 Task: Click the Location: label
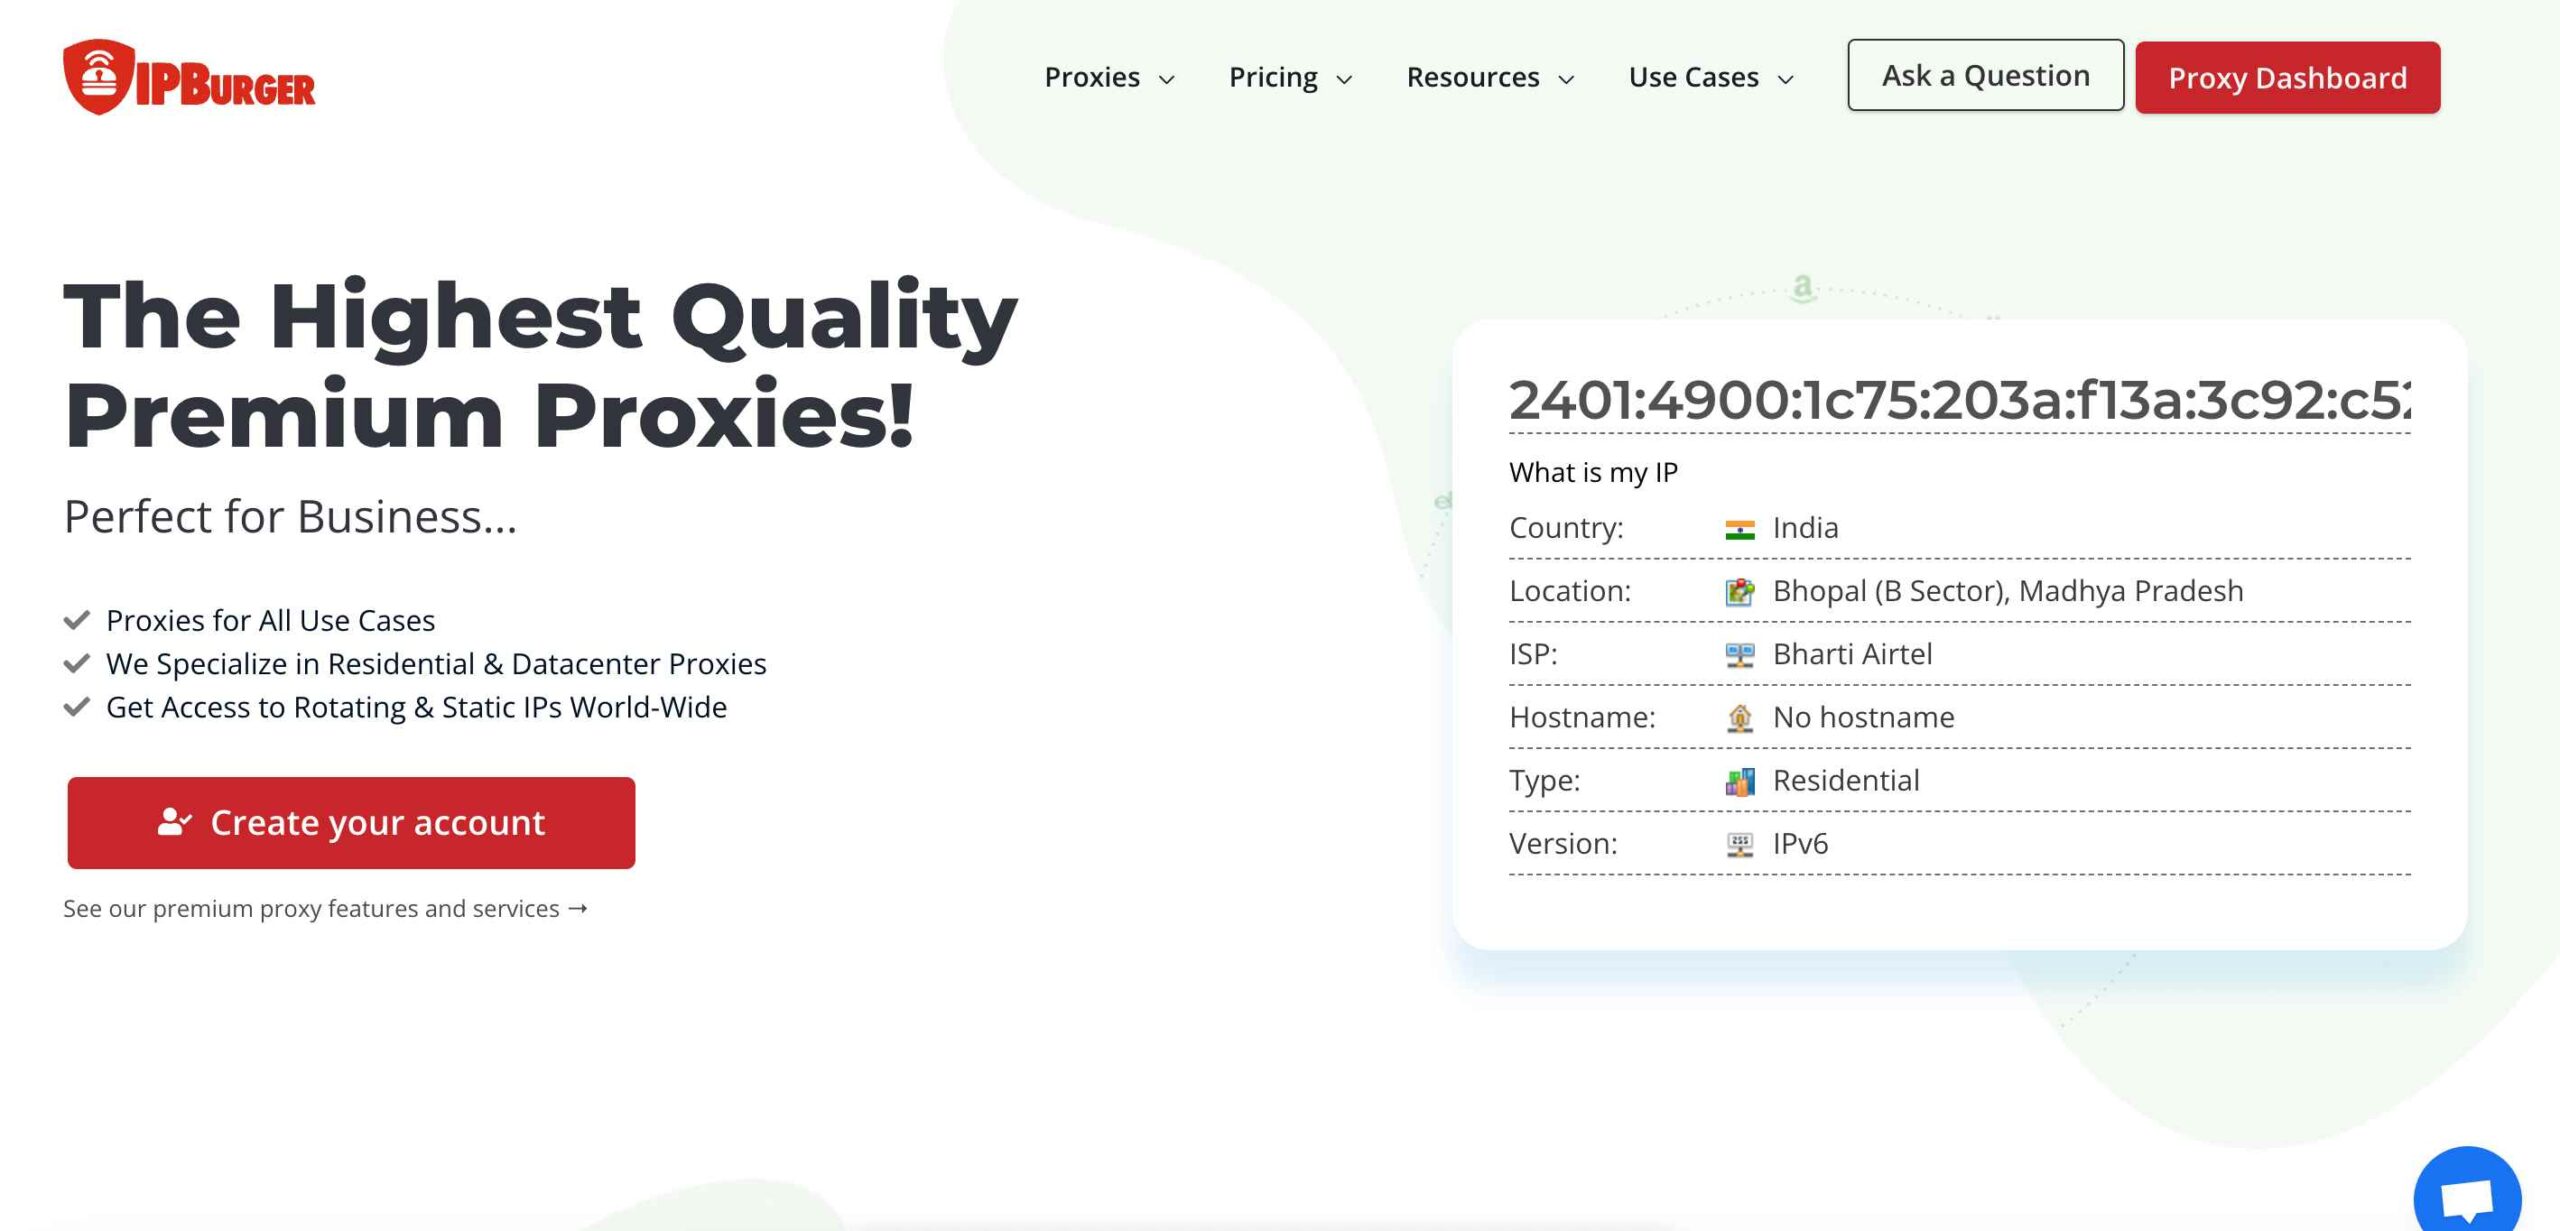pos(1570,591)
